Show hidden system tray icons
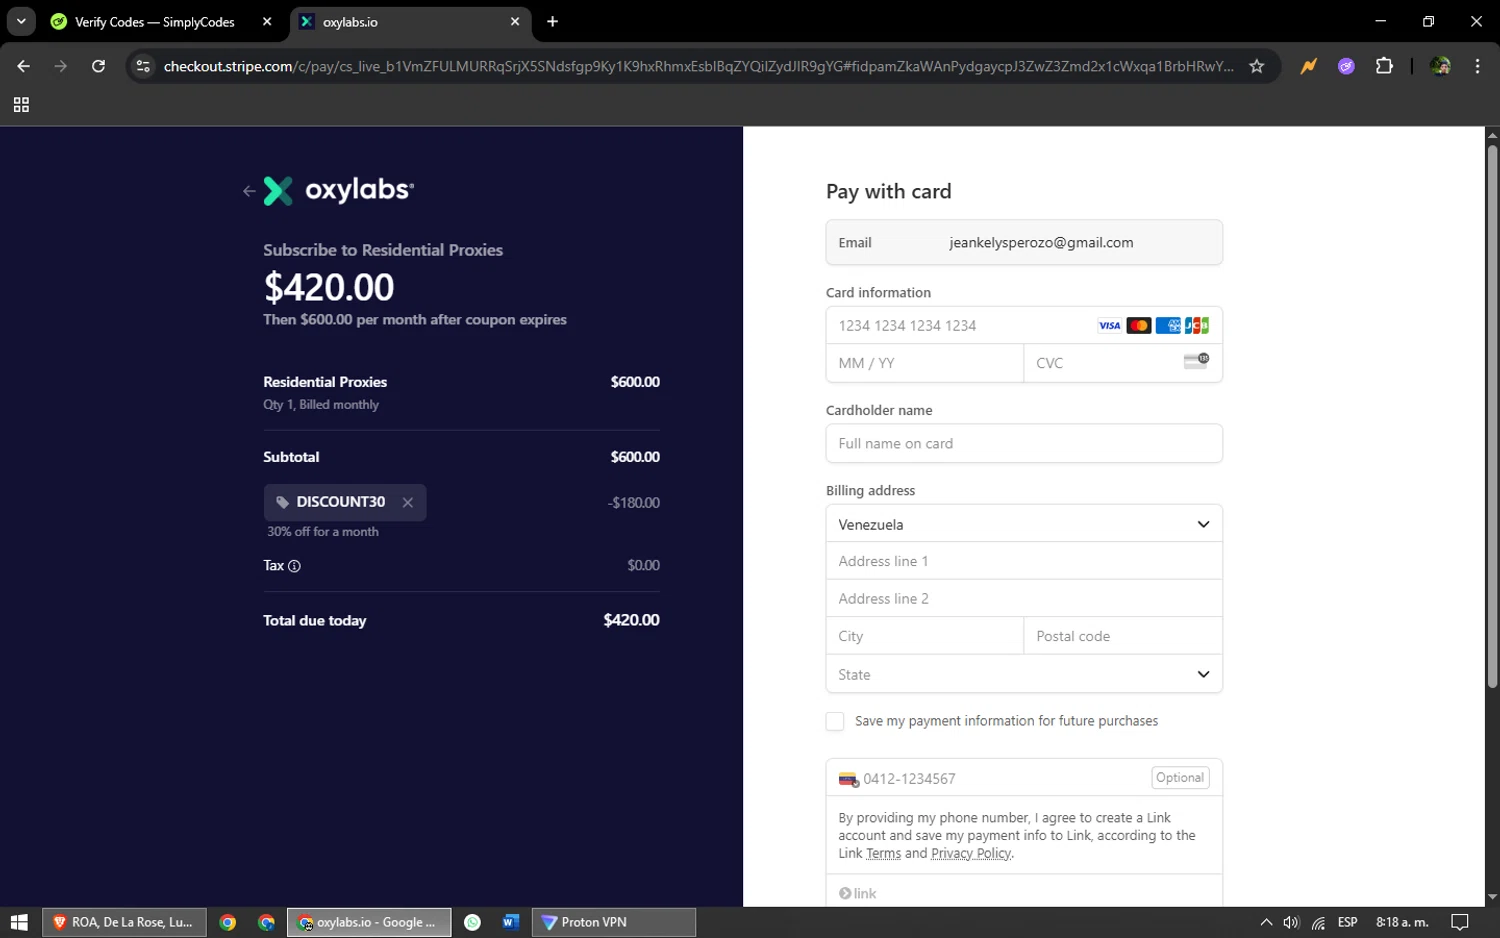 (1266, 922)
